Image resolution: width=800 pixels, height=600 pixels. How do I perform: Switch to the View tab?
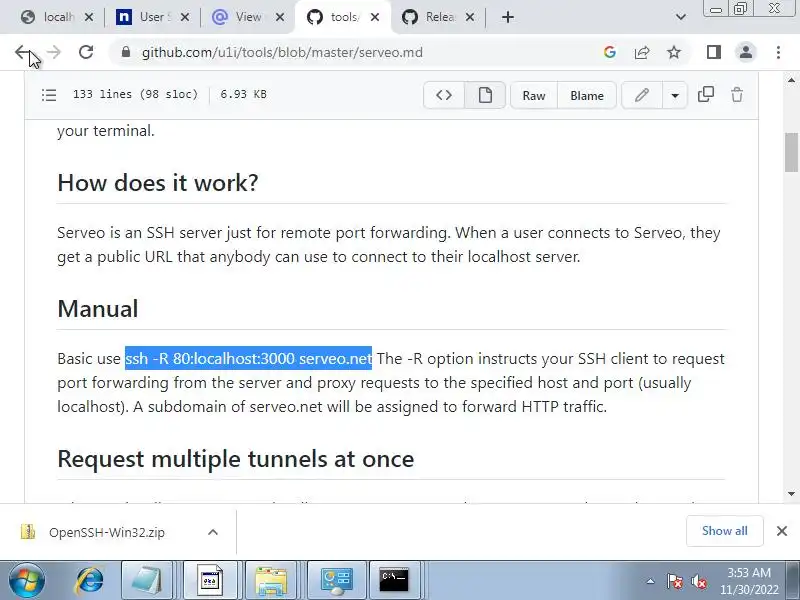241,17
